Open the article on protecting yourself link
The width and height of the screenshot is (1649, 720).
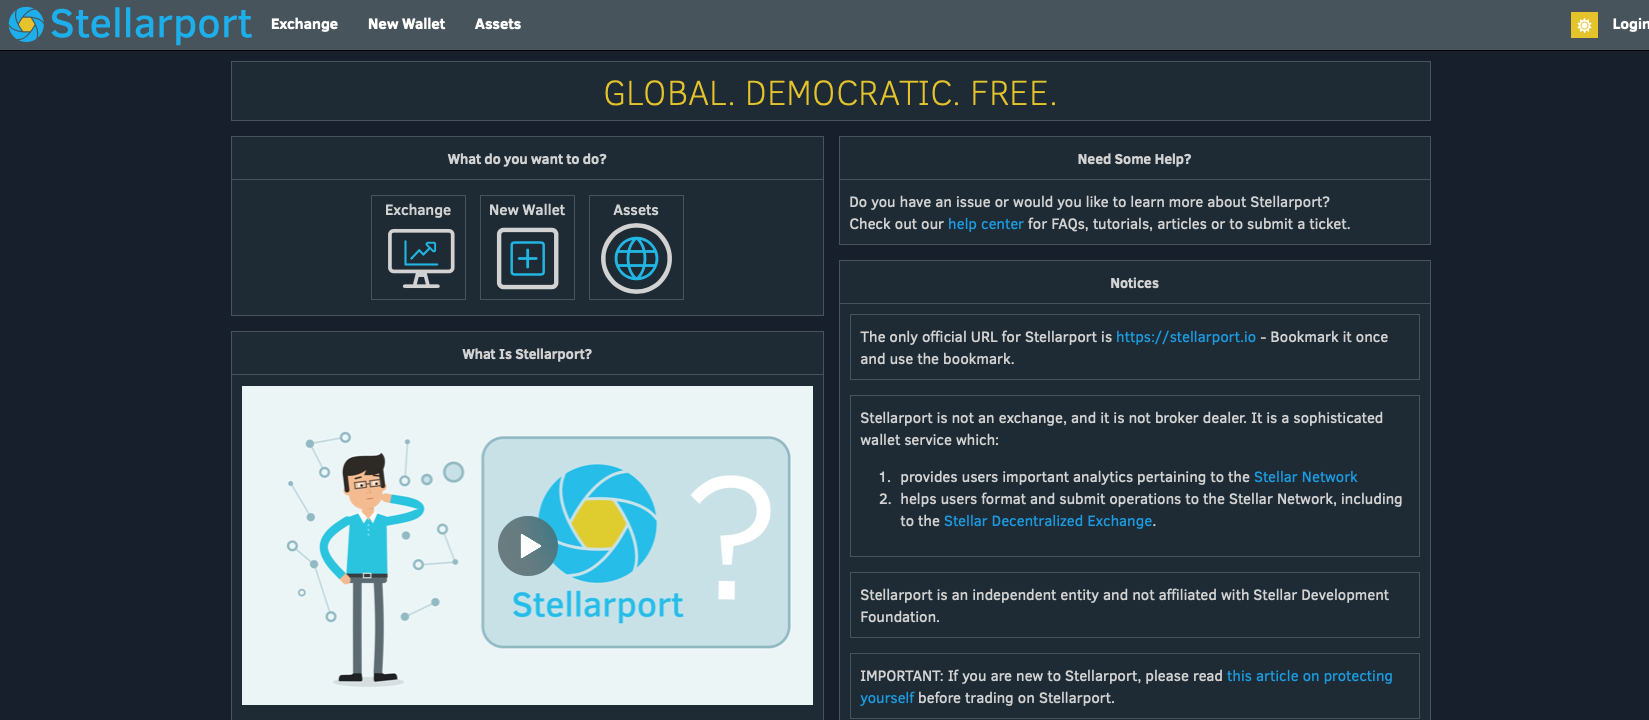coord(1126,687)
